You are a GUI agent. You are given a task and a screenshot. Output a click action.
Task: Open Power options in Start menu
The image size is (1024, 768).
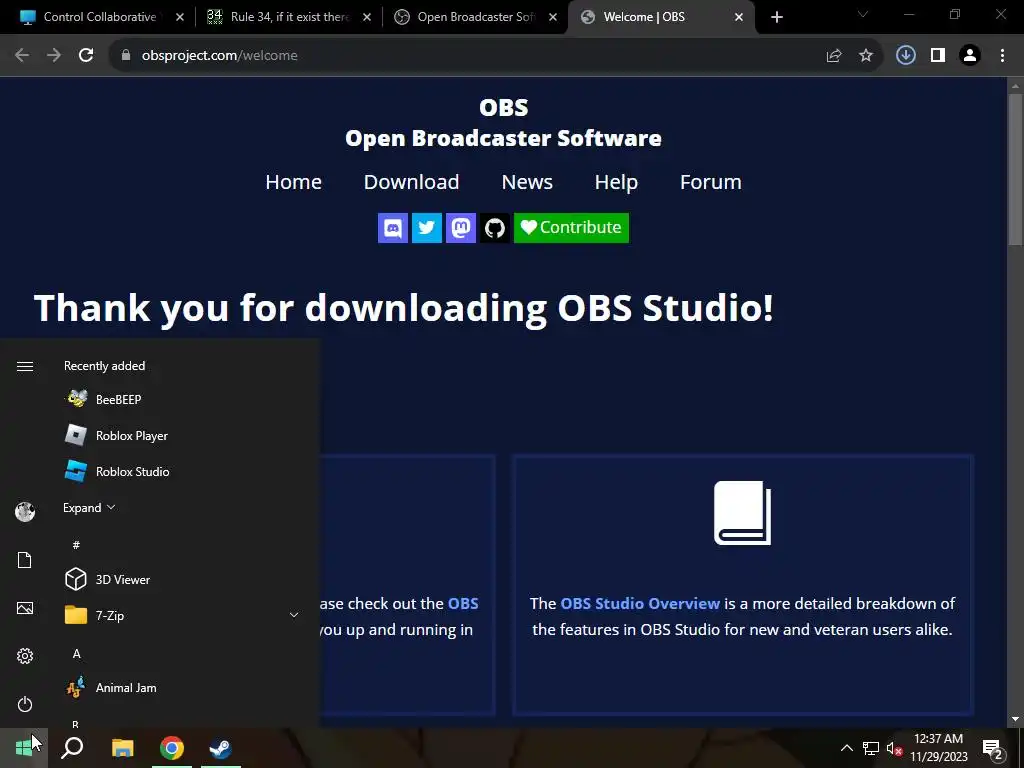[25, 704]
